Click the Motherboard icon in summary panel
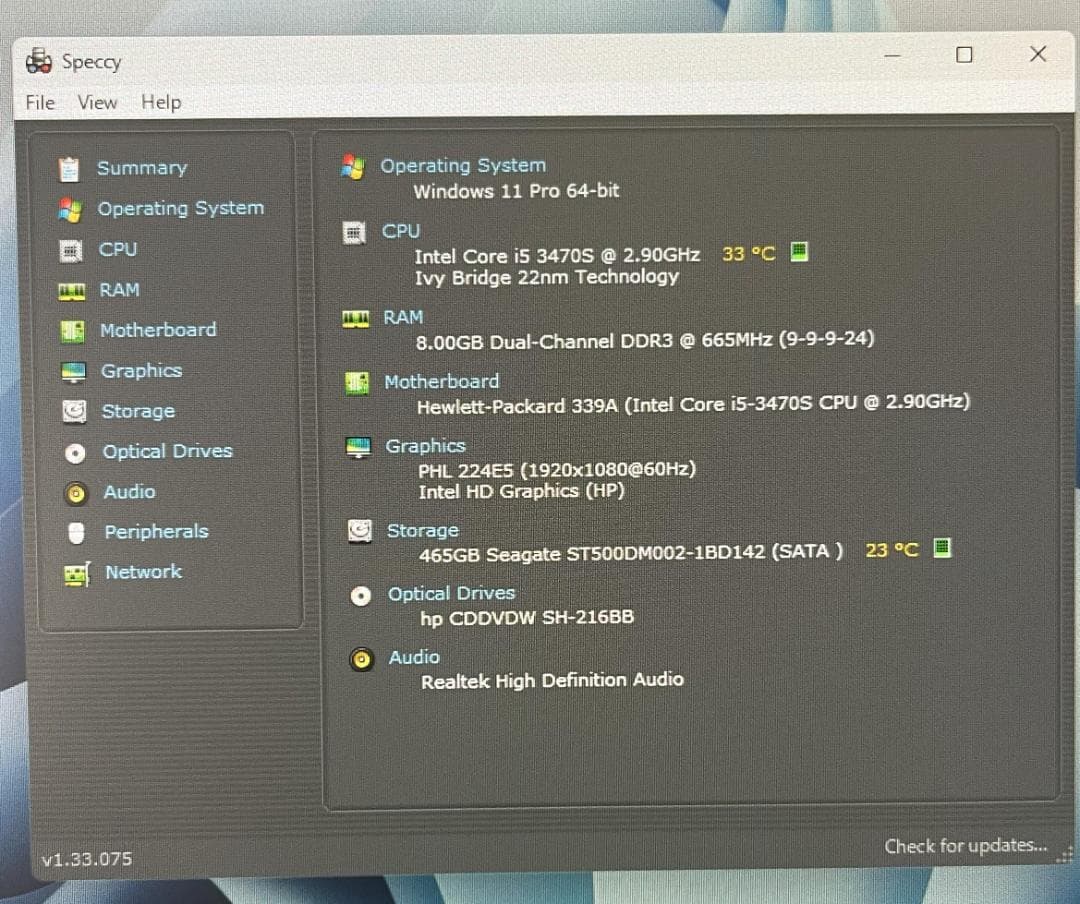 pyautogui.click(x=357, y=382)
